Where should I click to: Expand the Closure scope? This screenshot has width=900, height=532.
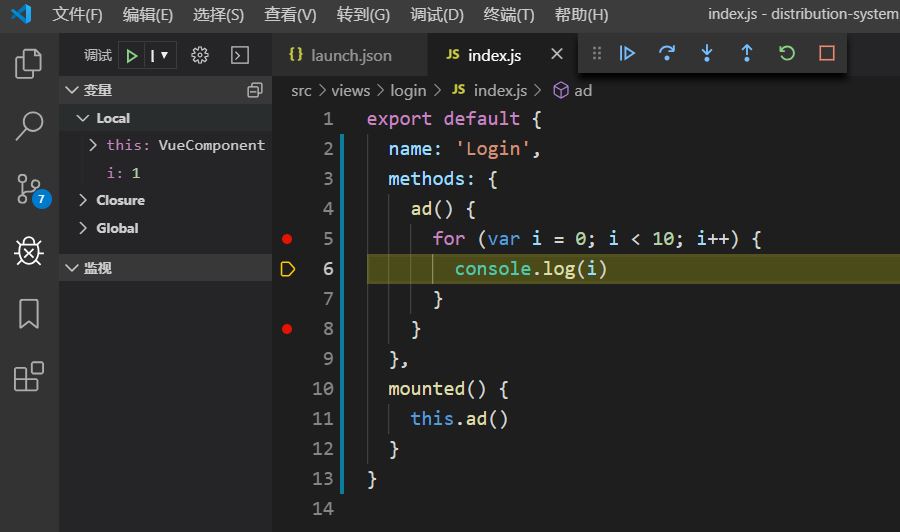[83, 200]
